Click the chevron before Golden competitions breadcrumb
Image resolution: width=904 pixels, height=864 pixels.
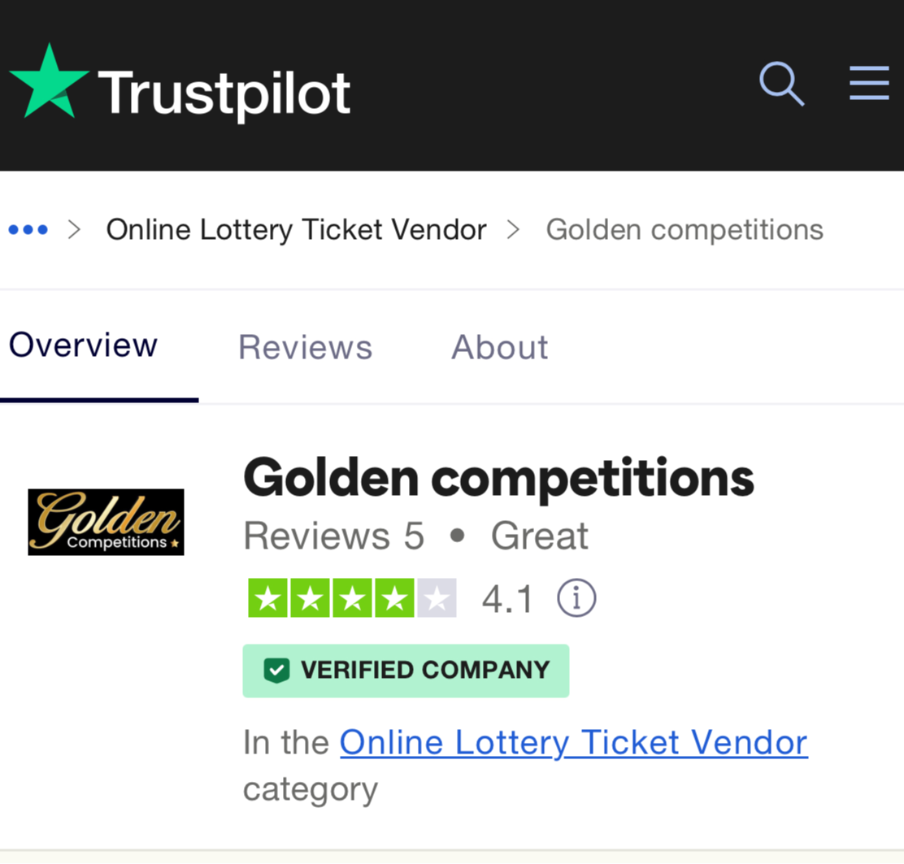click(513, 230)
